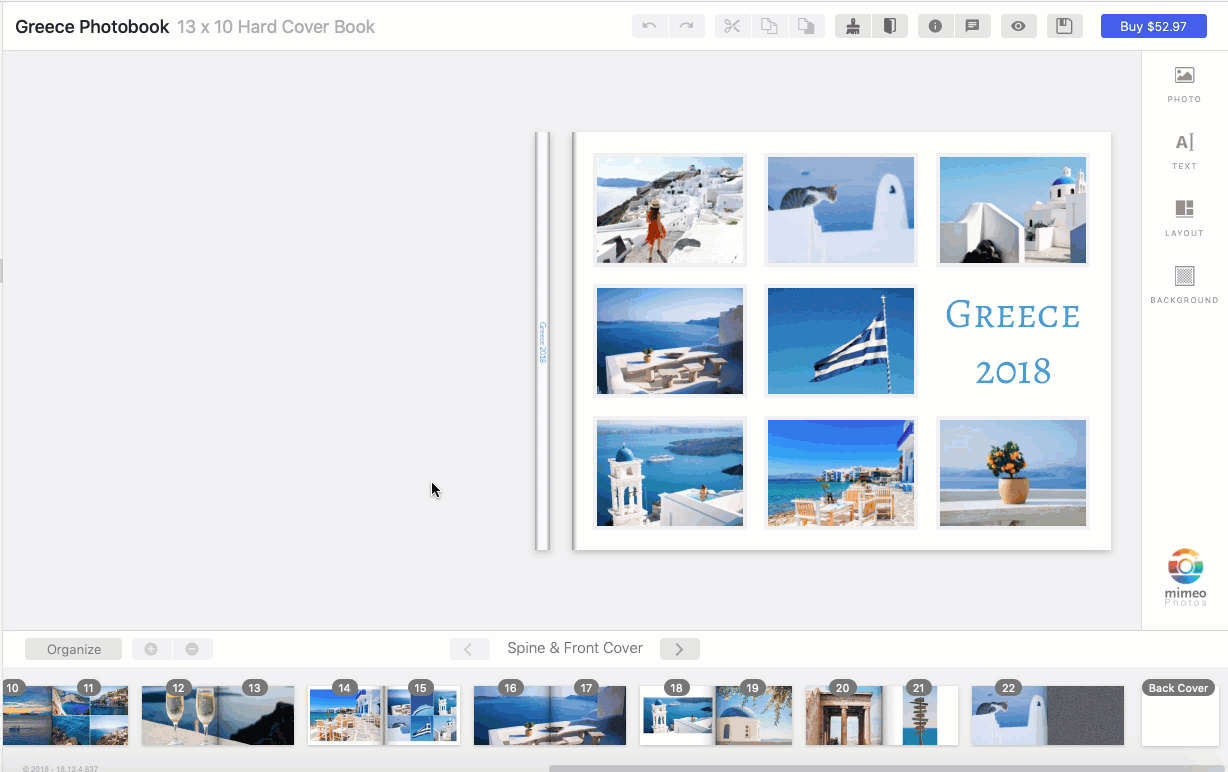The width and height of the screenshot is (1228, 772).
Task: Open the Photo panel
Action: point(1184,82)
